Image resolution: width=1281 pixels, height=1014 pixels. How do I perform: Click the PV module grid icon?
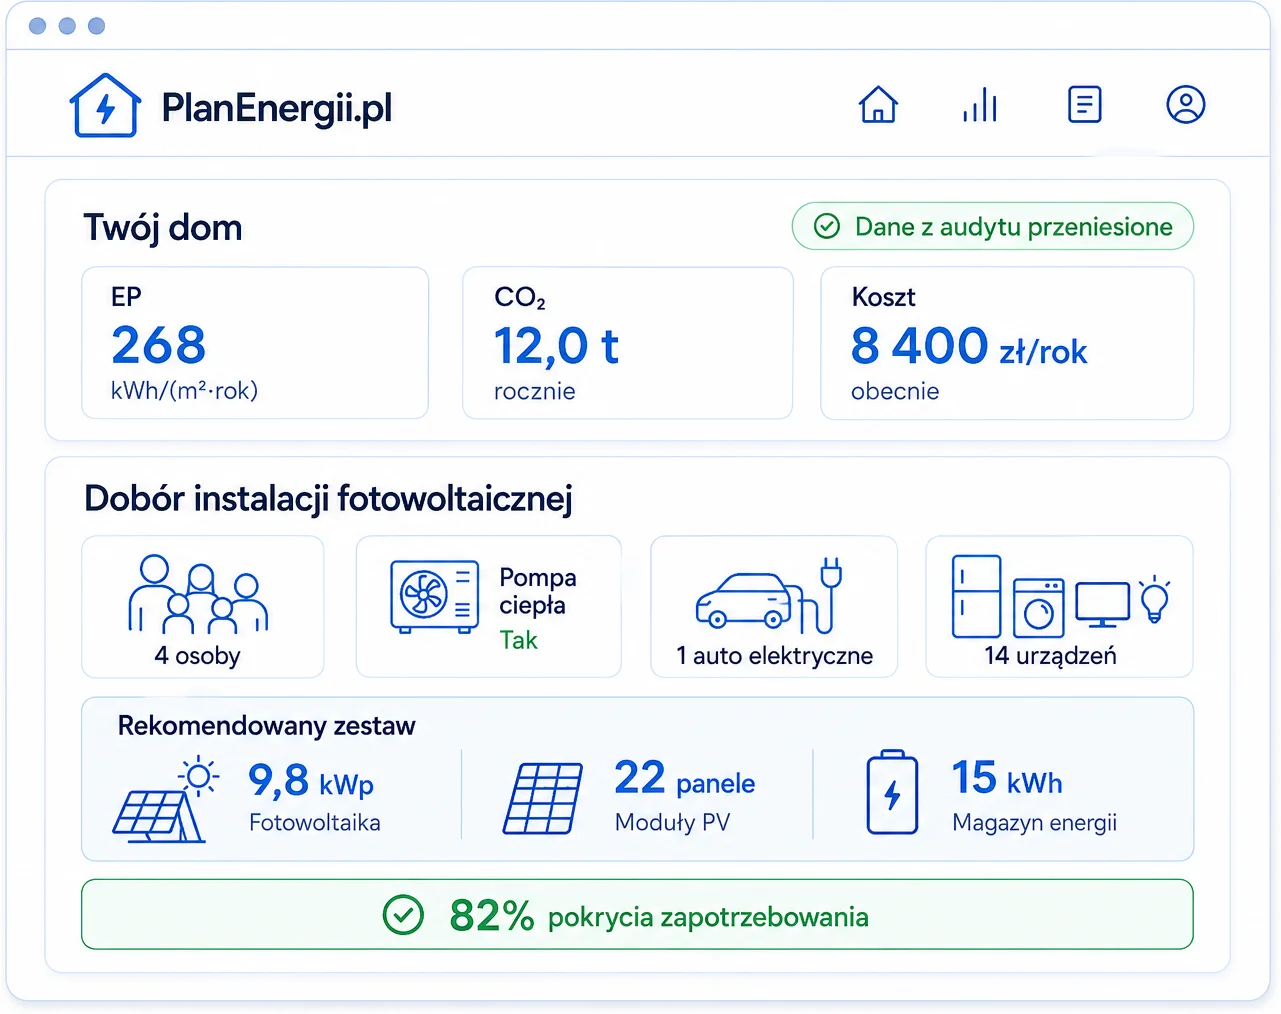click(x=543, y=798)
